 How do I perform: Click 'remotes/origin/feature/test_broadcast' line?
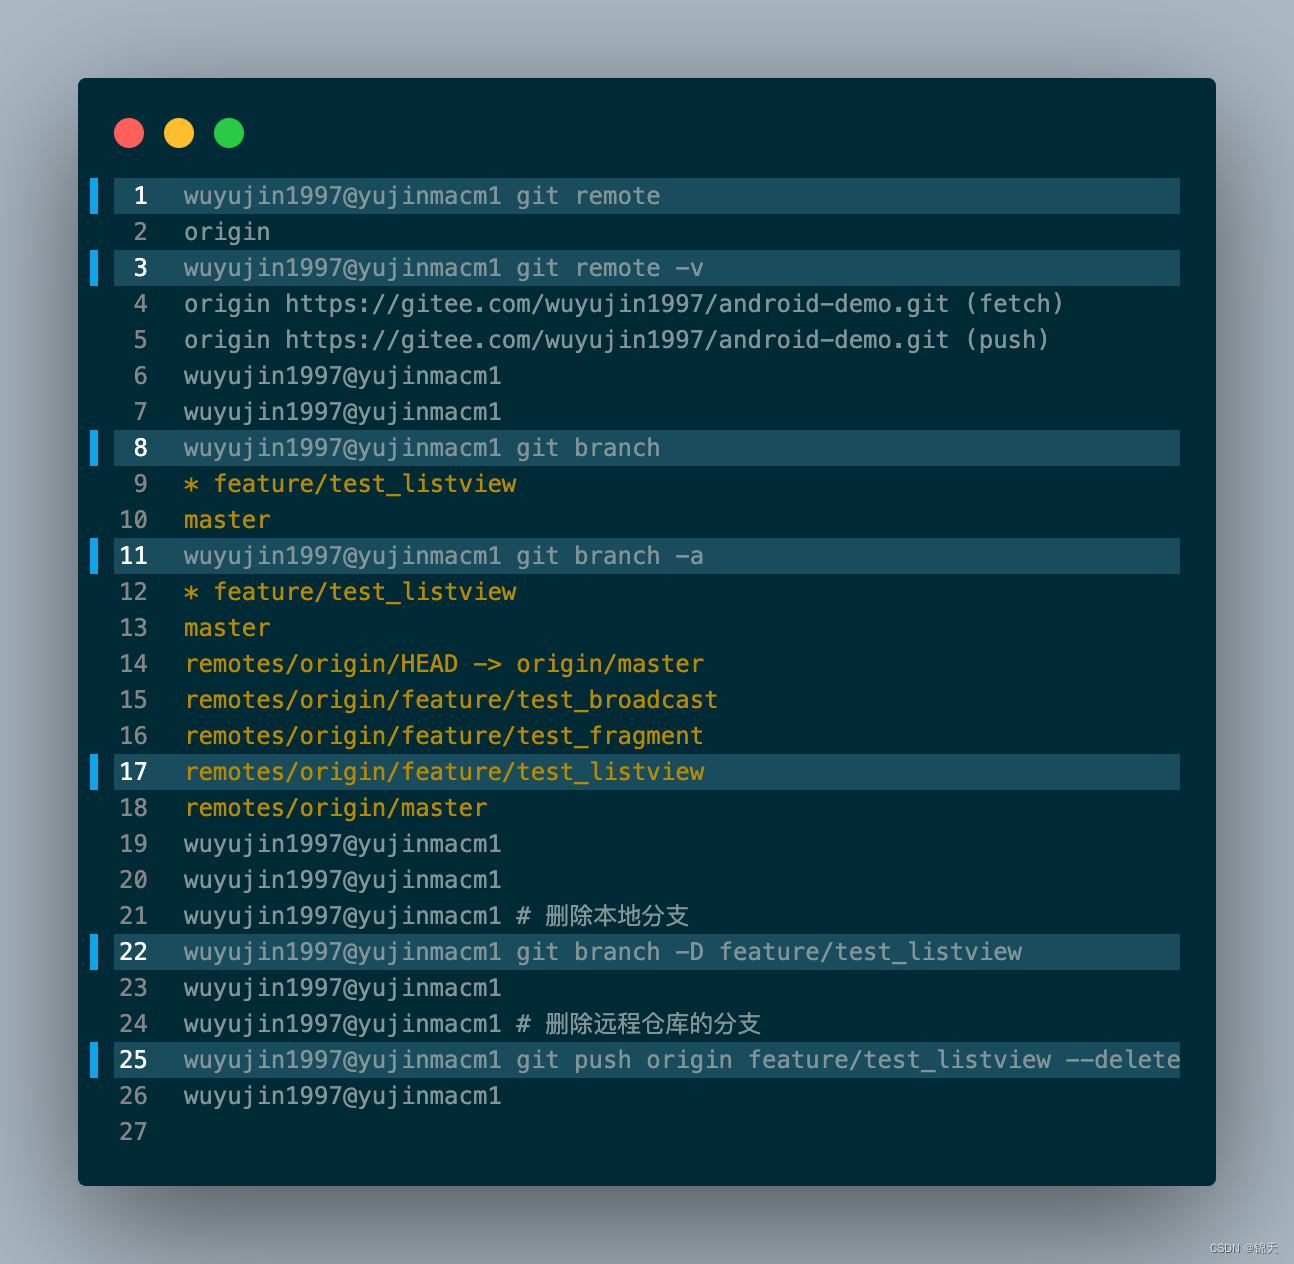451,700
